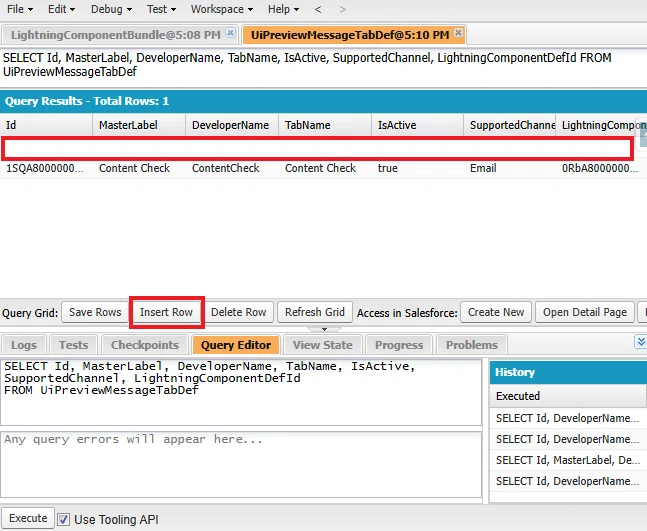The image size is (647, 531).
Task: Open the Test menu
Action: point(161,9)
